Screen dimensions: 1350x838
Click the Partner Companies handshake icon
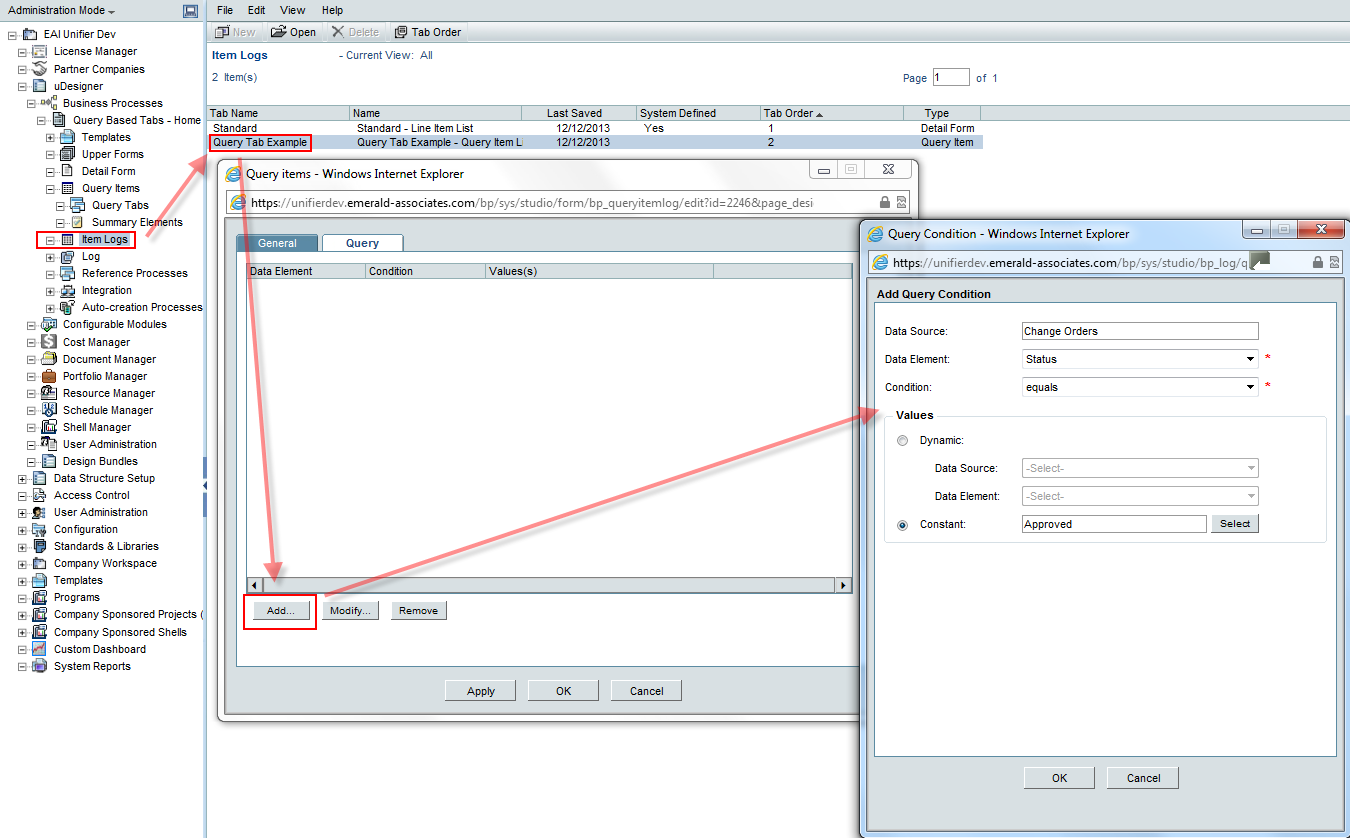click(40, 69)
